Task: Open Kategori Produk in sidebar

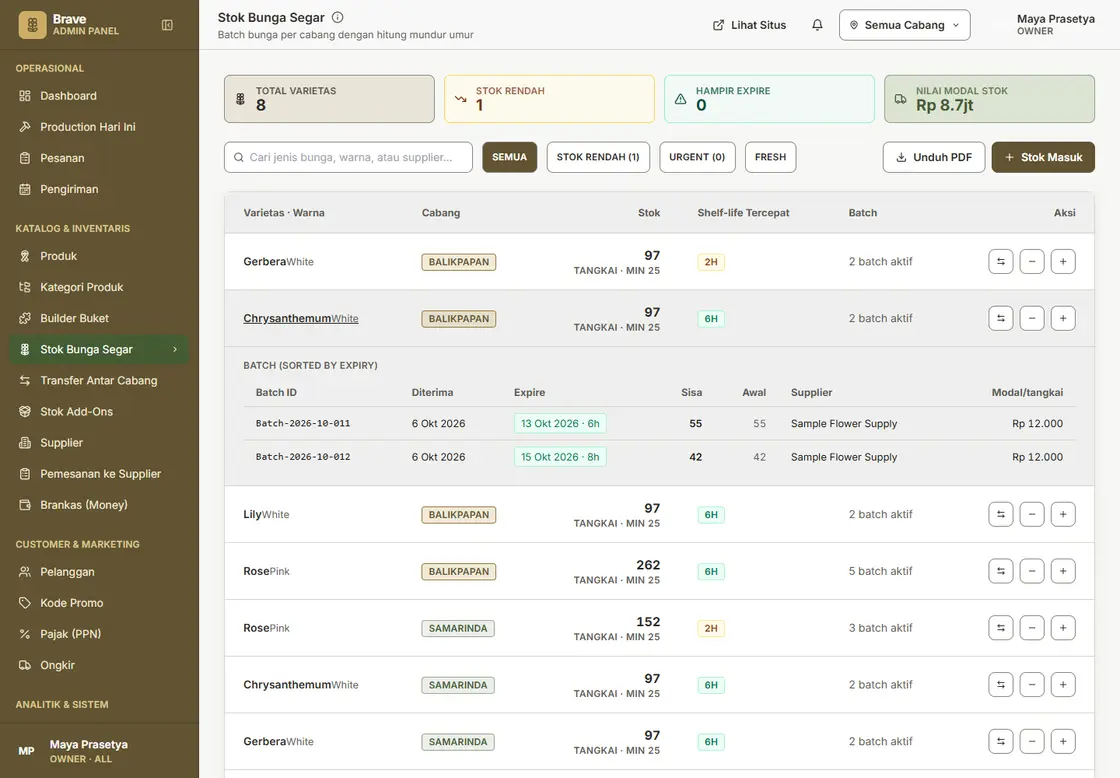Action: click(99, 287)
